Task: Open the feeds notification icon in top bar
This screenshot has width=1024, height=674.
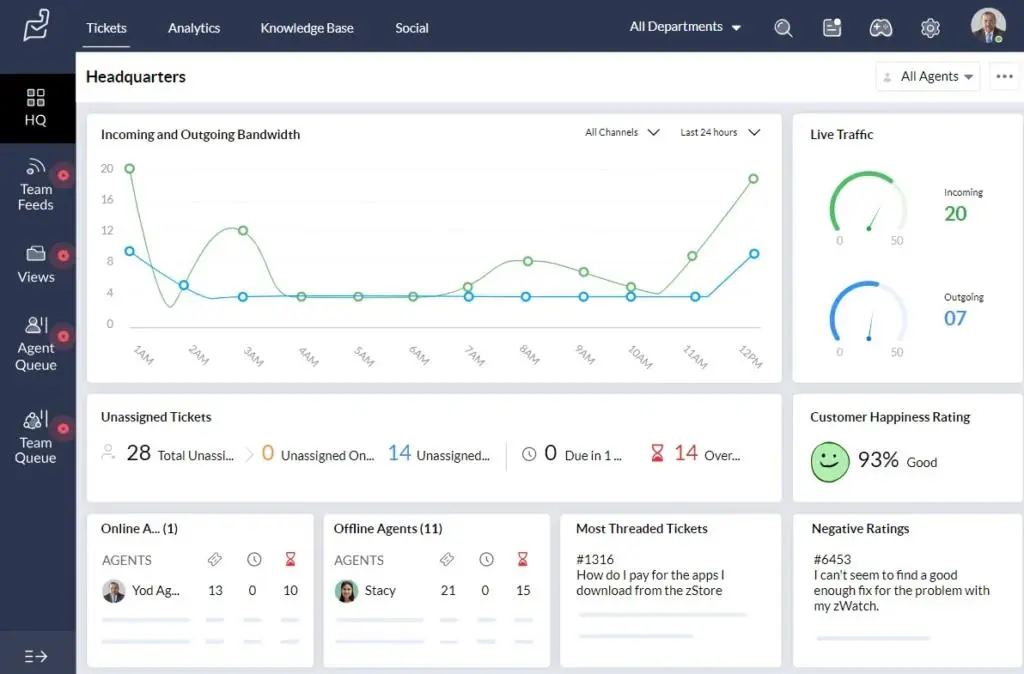Action: 831,27
